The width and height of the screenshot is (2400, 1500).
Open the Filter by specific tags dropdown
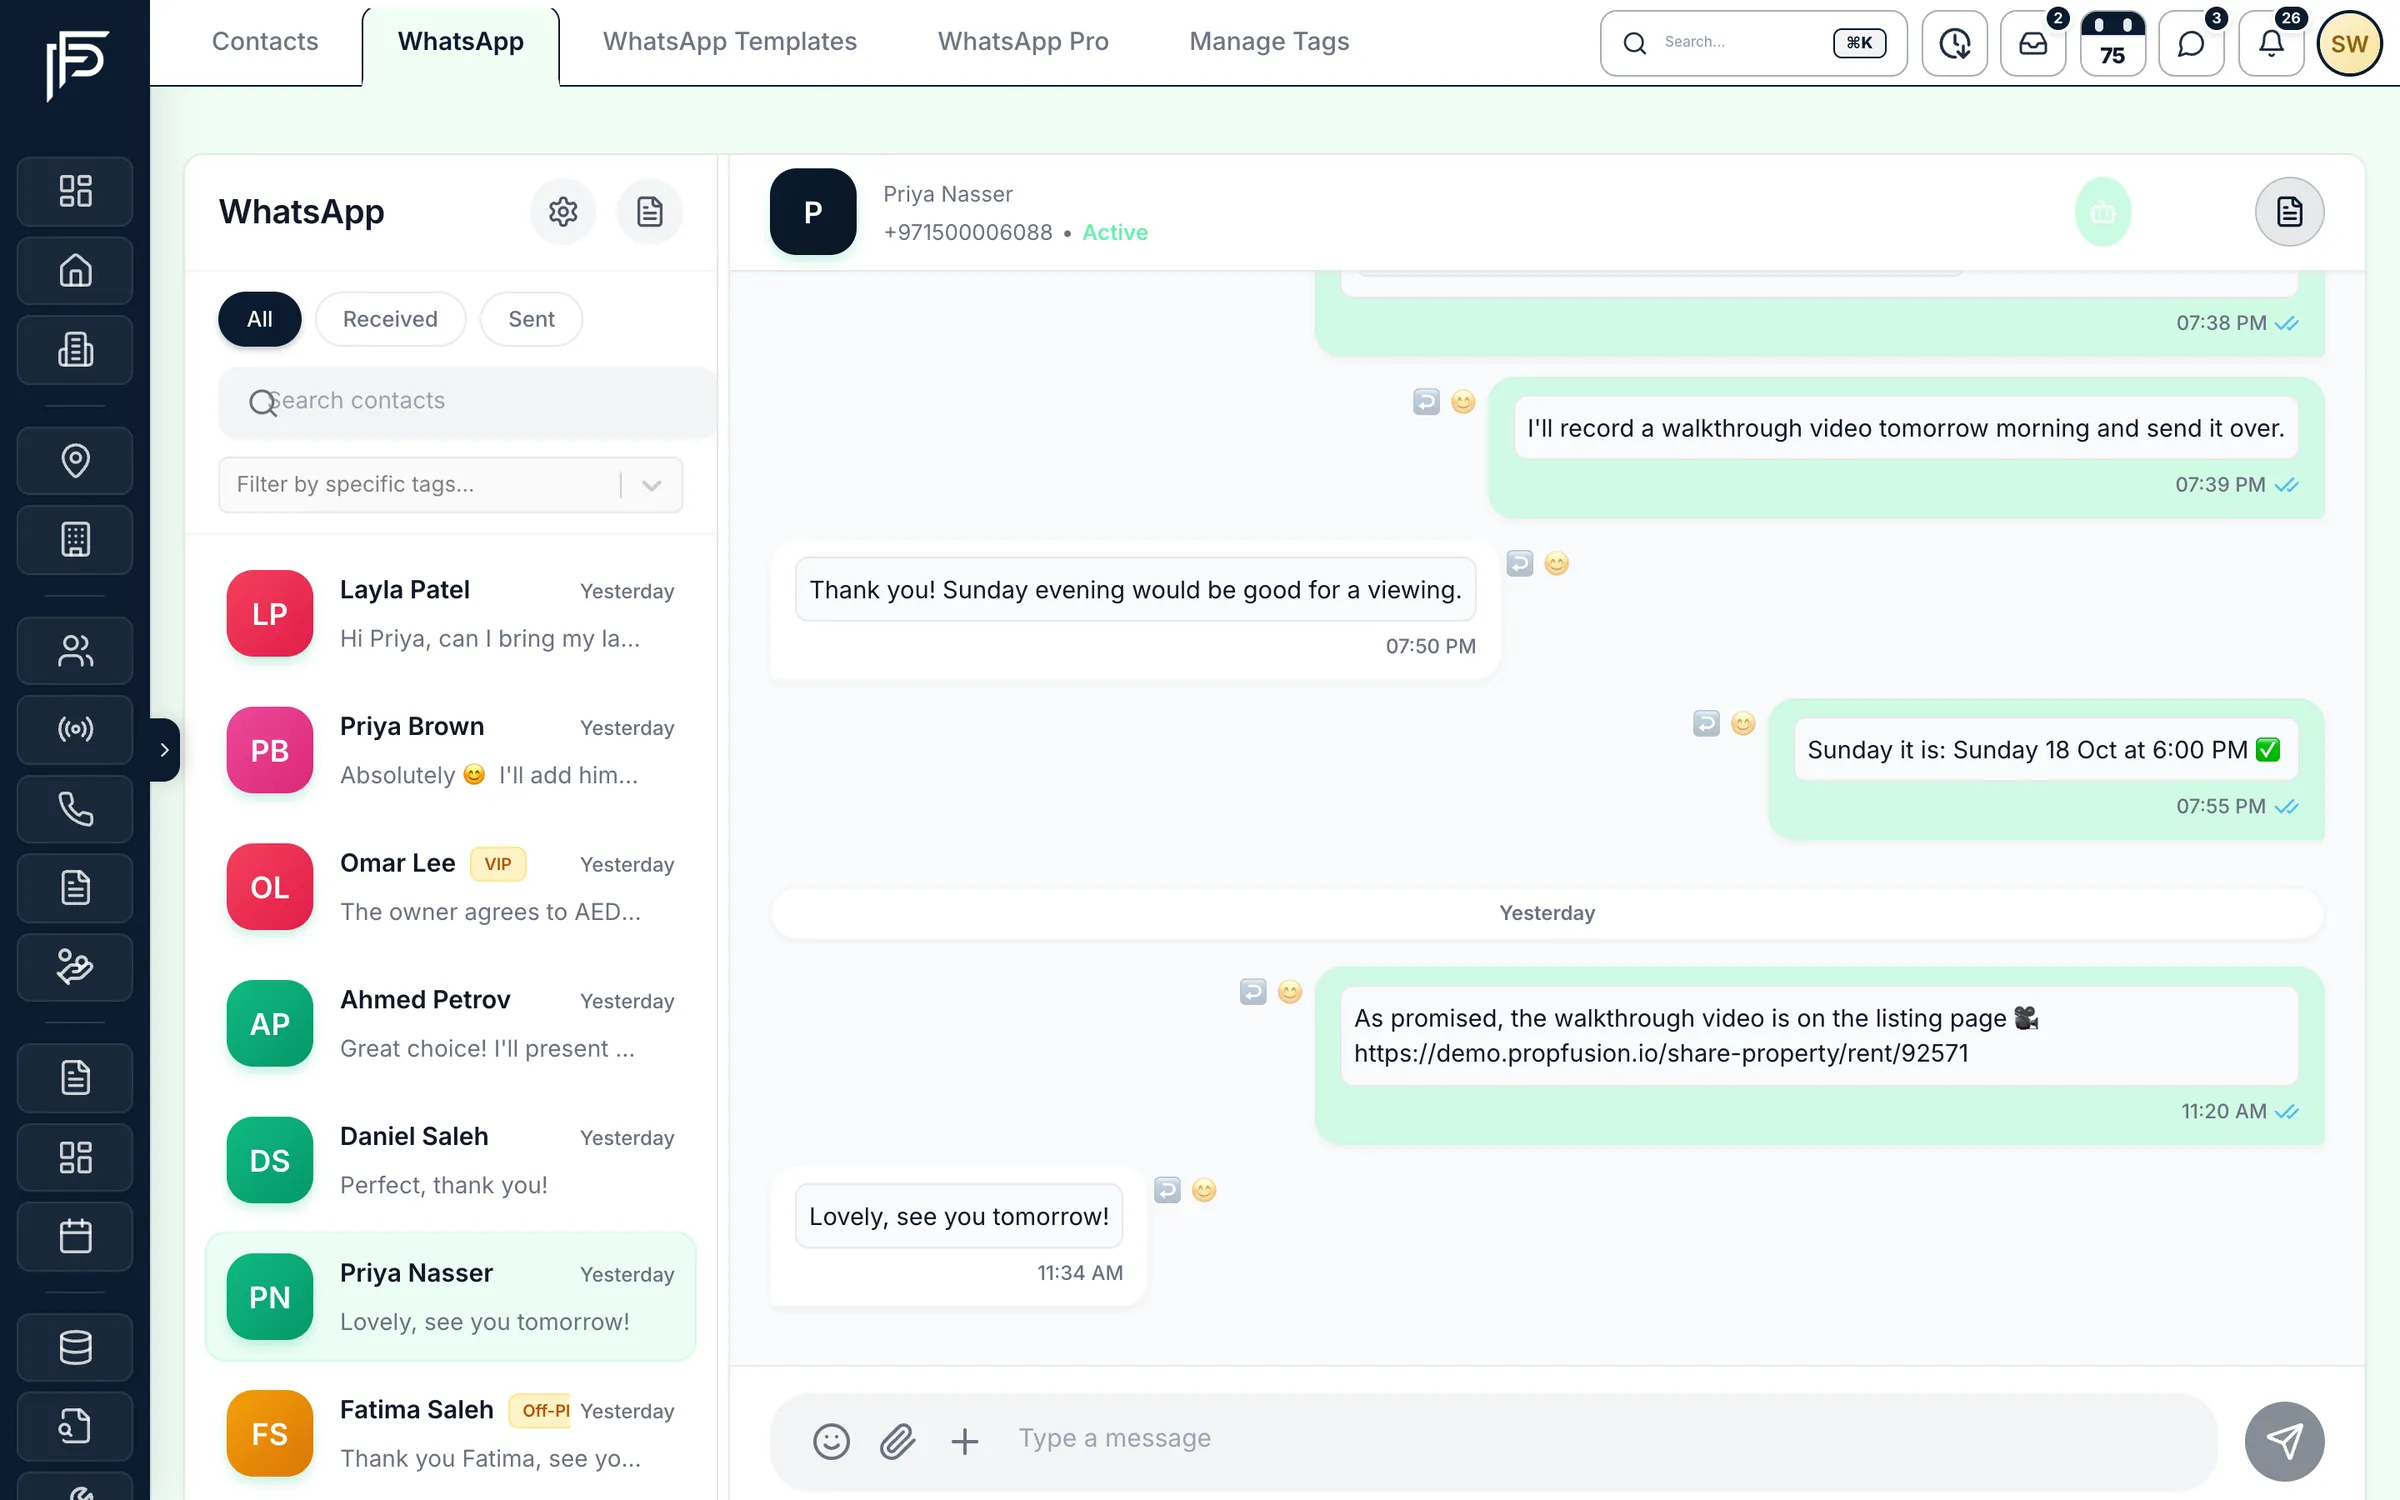pyautogui.click(x=450, y=485)
